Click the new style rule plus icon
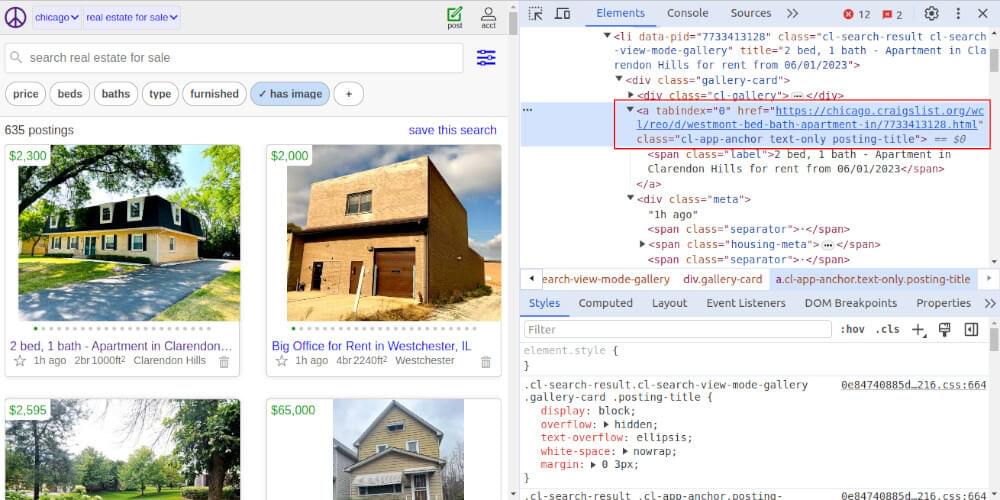Screen dimensions: 1000x500 [918, 330]
